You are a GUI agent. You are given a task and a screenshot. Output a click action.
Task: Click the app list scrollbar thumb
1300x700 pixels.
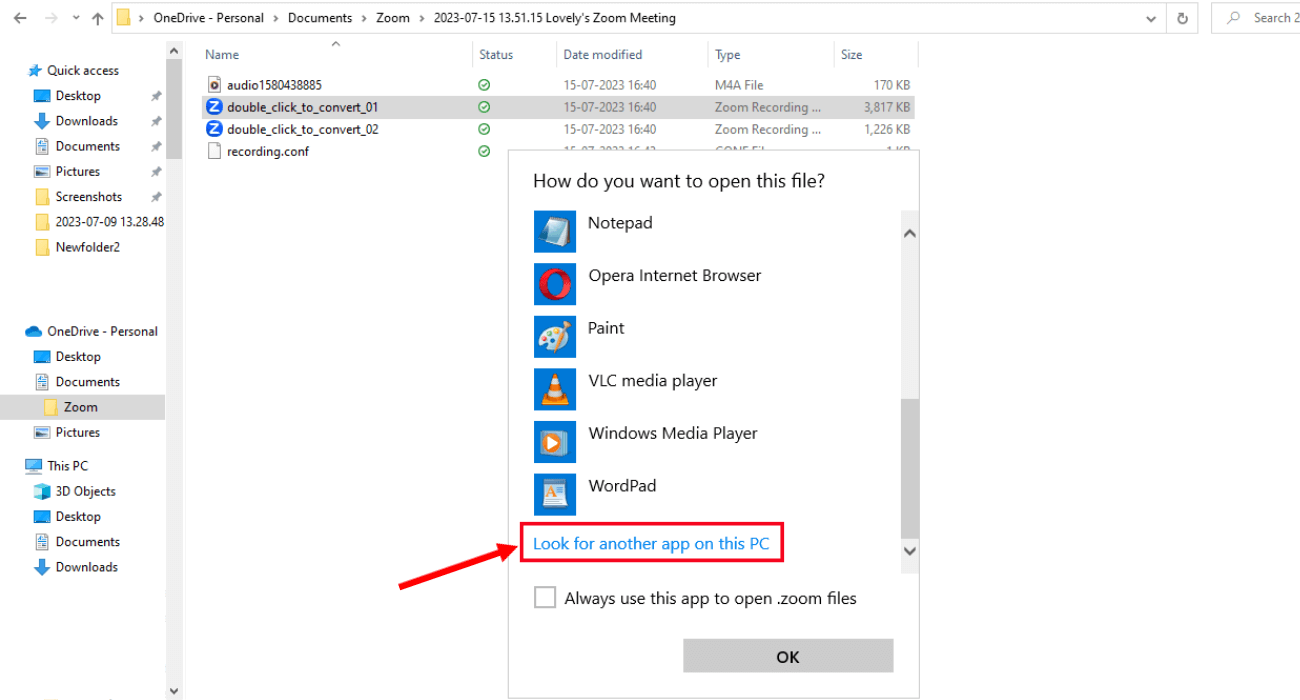[909, 467]
